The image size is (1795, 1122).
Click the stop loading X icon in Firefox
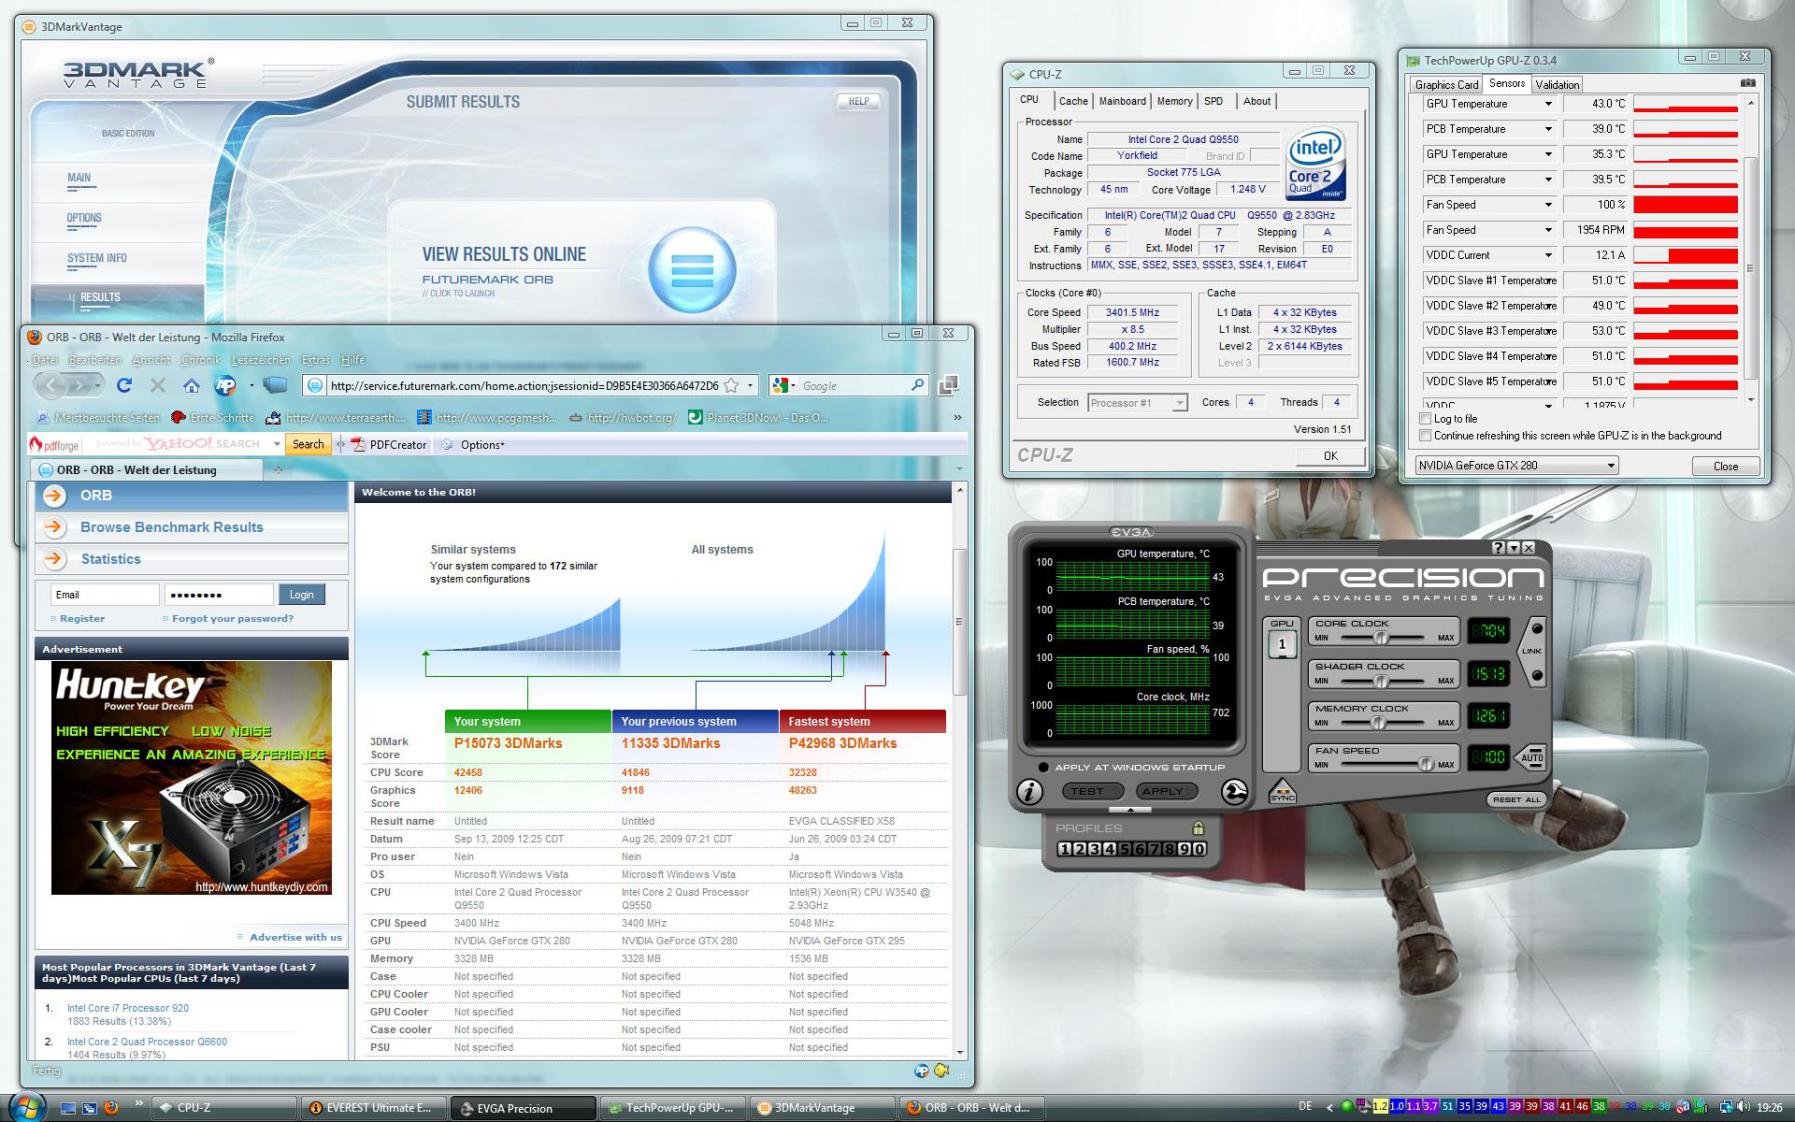tap(157, 385)
